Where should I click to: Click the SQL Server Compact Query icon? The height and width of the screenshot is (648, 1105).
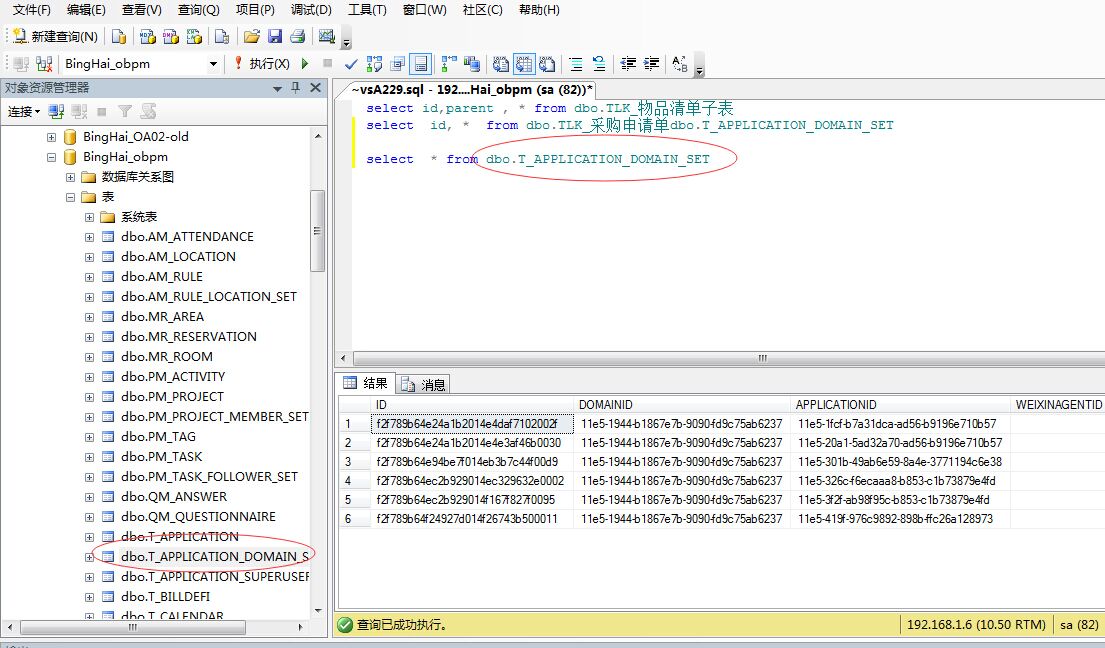click(x=222, y=36)
